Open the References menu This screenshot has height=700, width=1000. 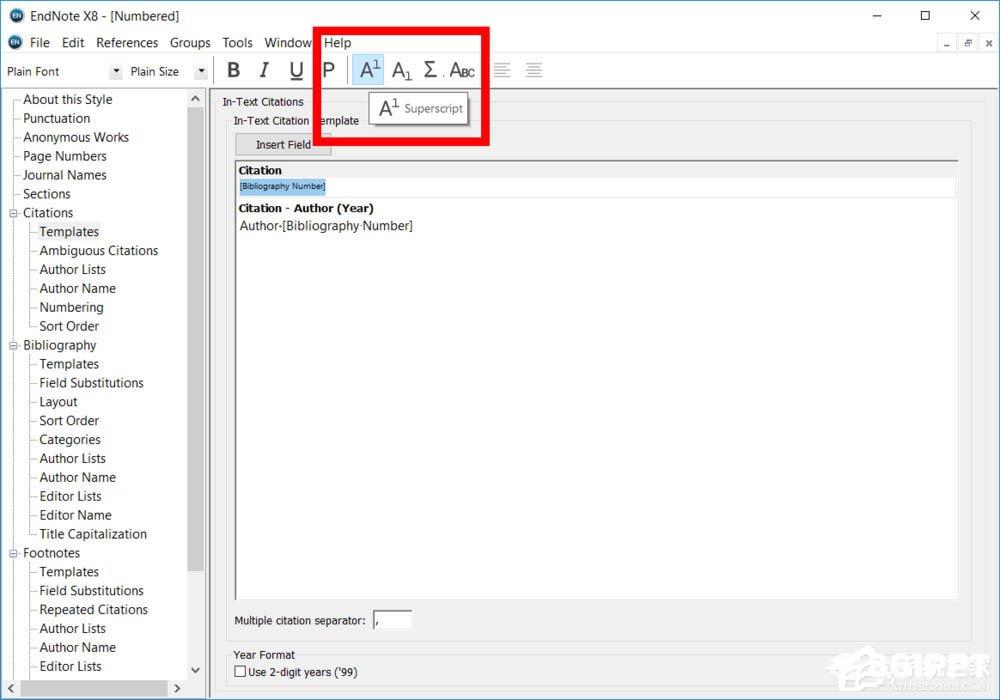(x=127, y=43)
